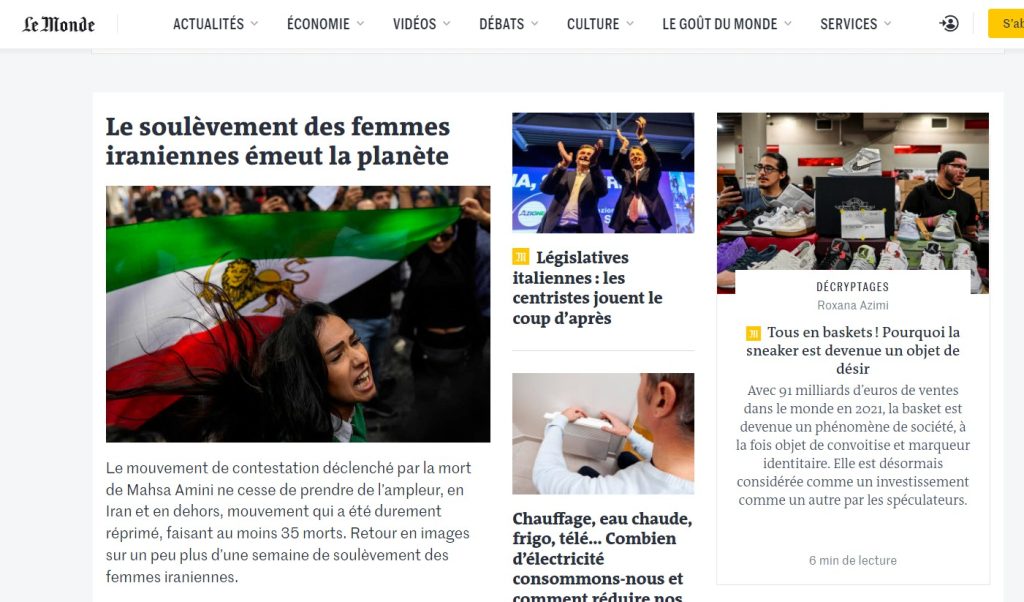1024x602 pixels.
Task: Expand the Débats dropdown chevron
Action: click(x=534, y=24)
